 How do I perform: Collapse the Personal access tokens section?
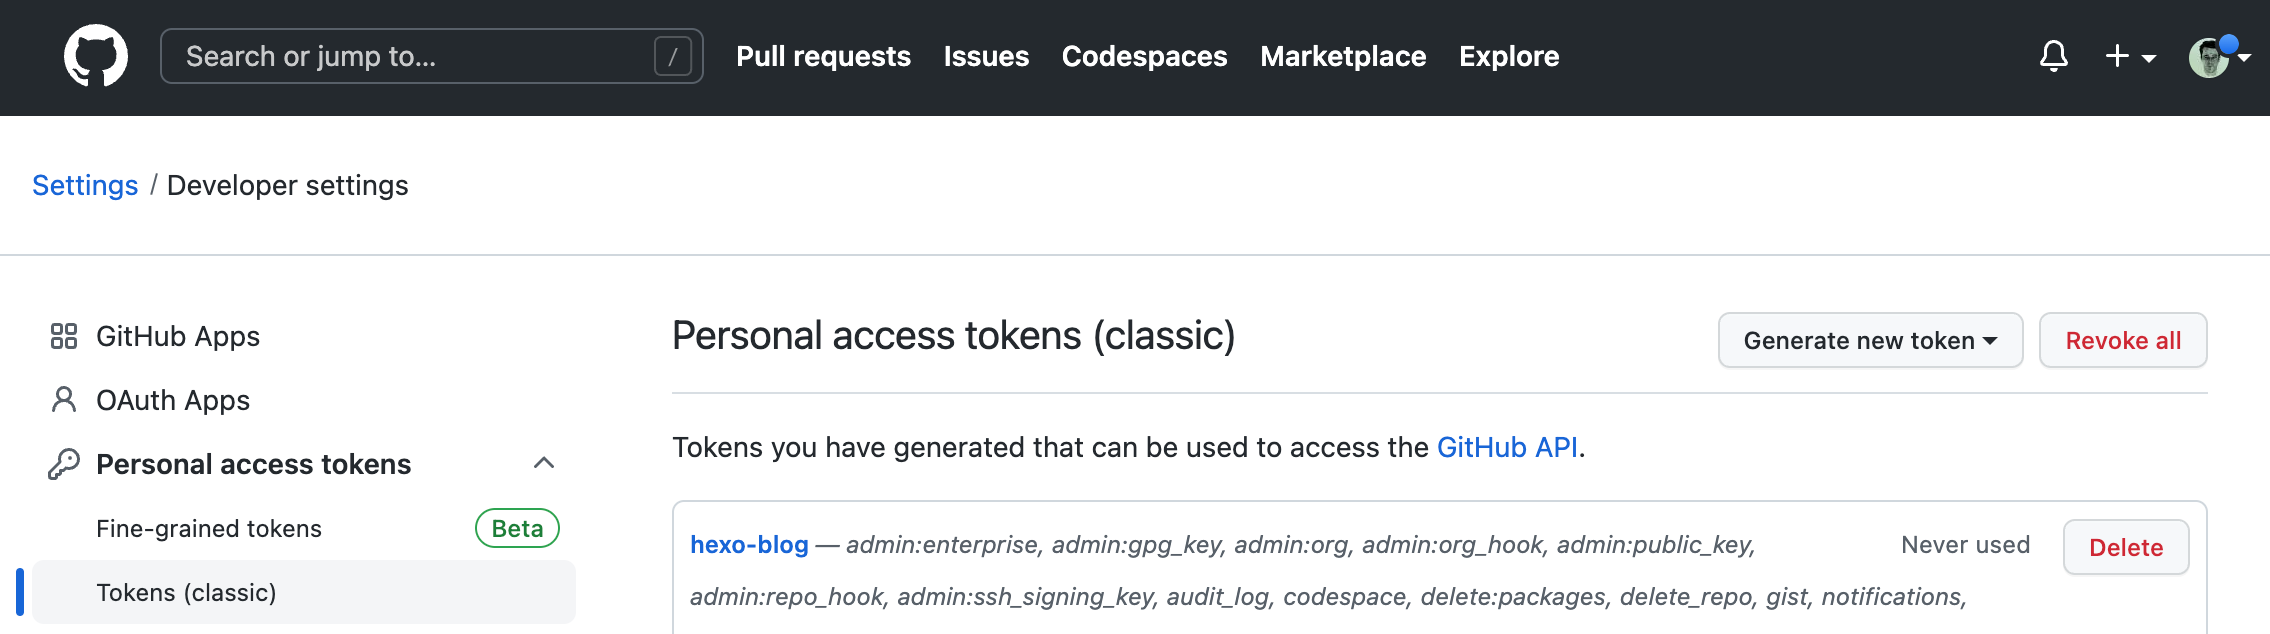[544, 463]
